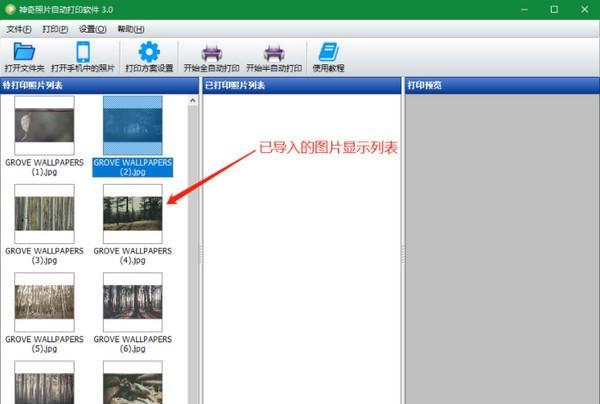
Task: Select thumbnail GROVE WALLPAPERS (3).jpg
Action: [44, 214]
